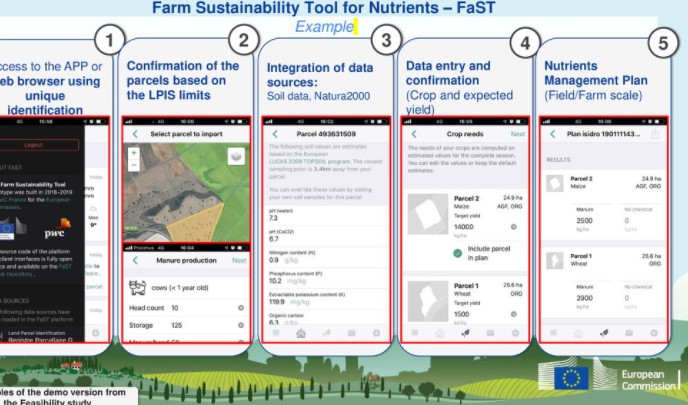Go back from Parcel 493631509 screen

[272, 134]
